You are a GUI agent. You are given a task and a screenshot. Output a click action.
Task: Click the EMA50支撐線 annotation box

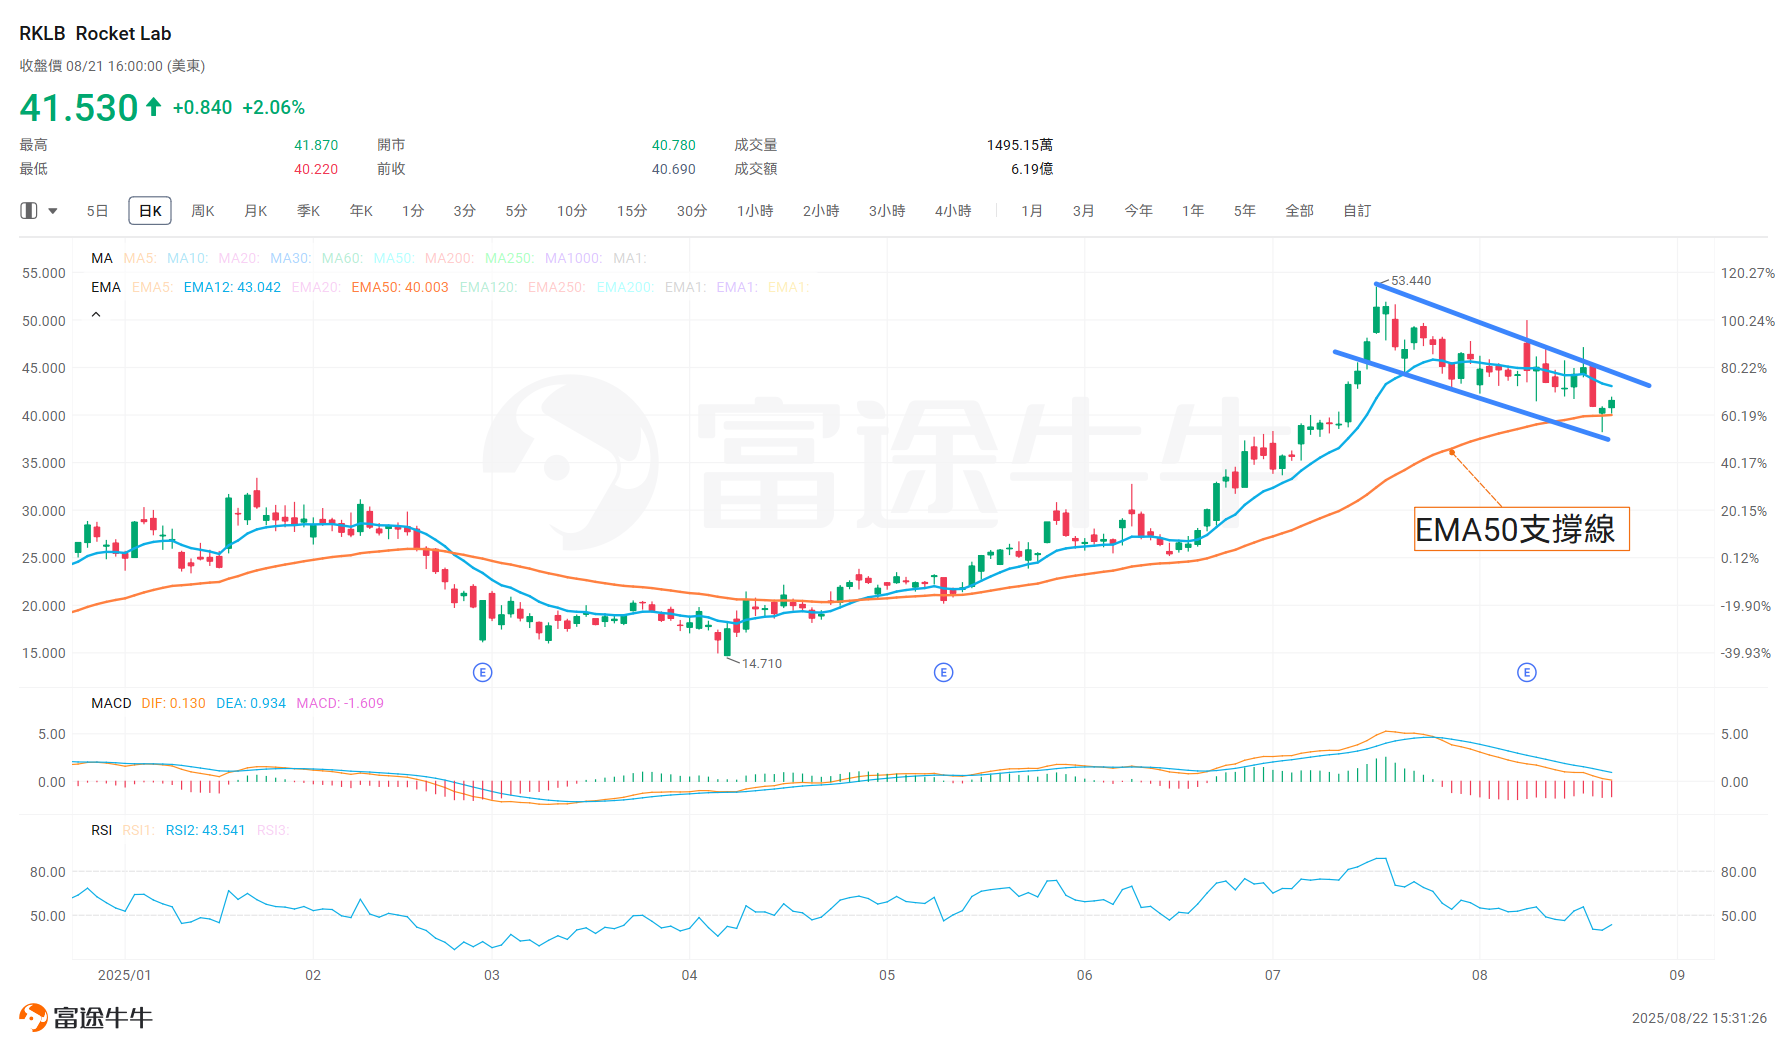(x=1520, y=529)
